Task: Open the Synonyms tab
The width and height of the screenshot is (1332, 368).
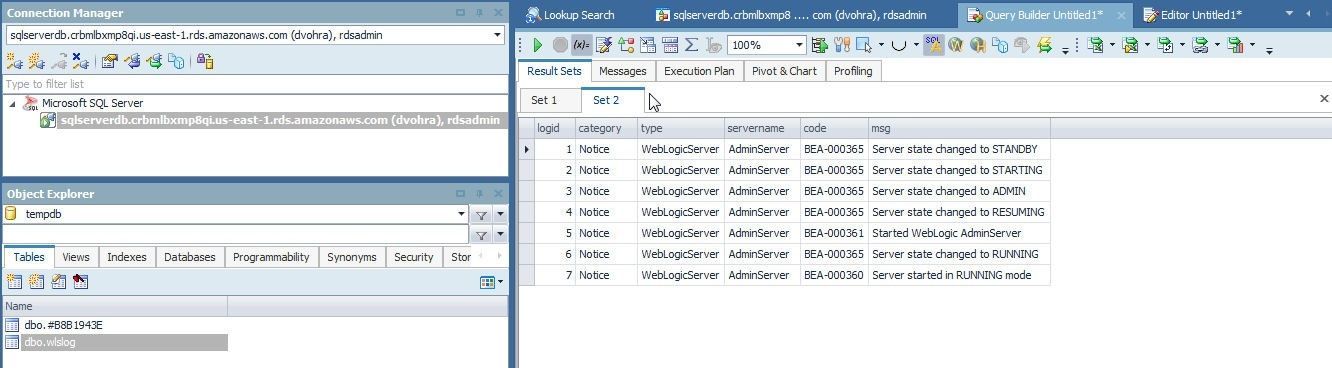Action: [x=352, y=257]
